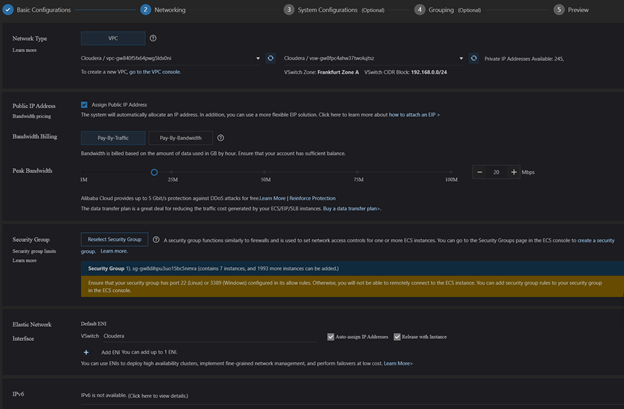Go to Basic Configurations step
The height and width of the screenshot is (409, 624).
pos(44,10)
